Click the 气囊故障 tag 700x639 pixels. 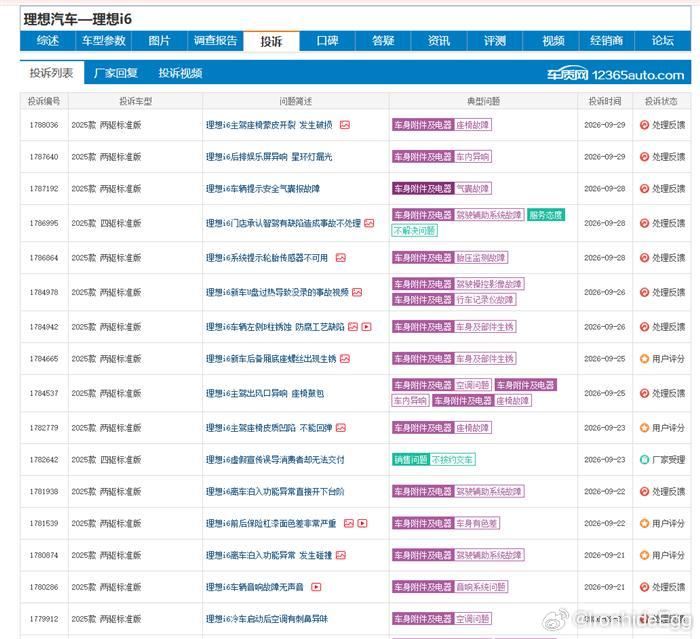pos(473,188)
